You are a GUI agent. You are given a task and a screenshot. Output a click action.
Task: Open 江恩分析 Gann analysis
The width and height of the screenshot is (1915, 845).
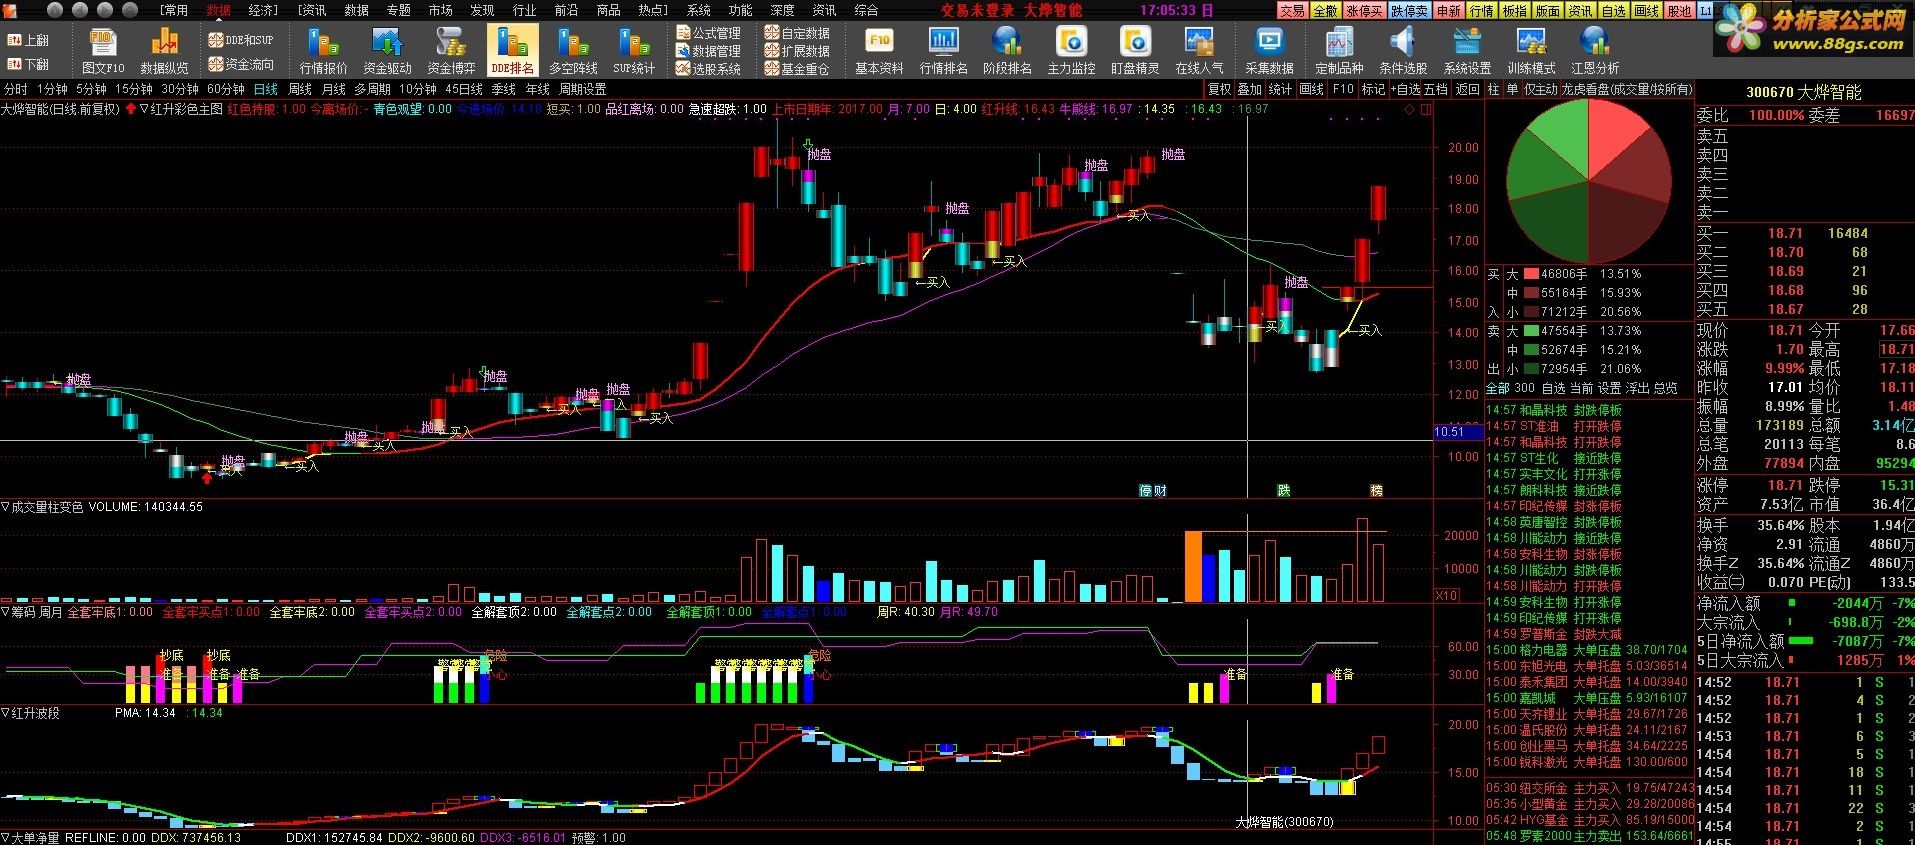[x=1595, y=51]
